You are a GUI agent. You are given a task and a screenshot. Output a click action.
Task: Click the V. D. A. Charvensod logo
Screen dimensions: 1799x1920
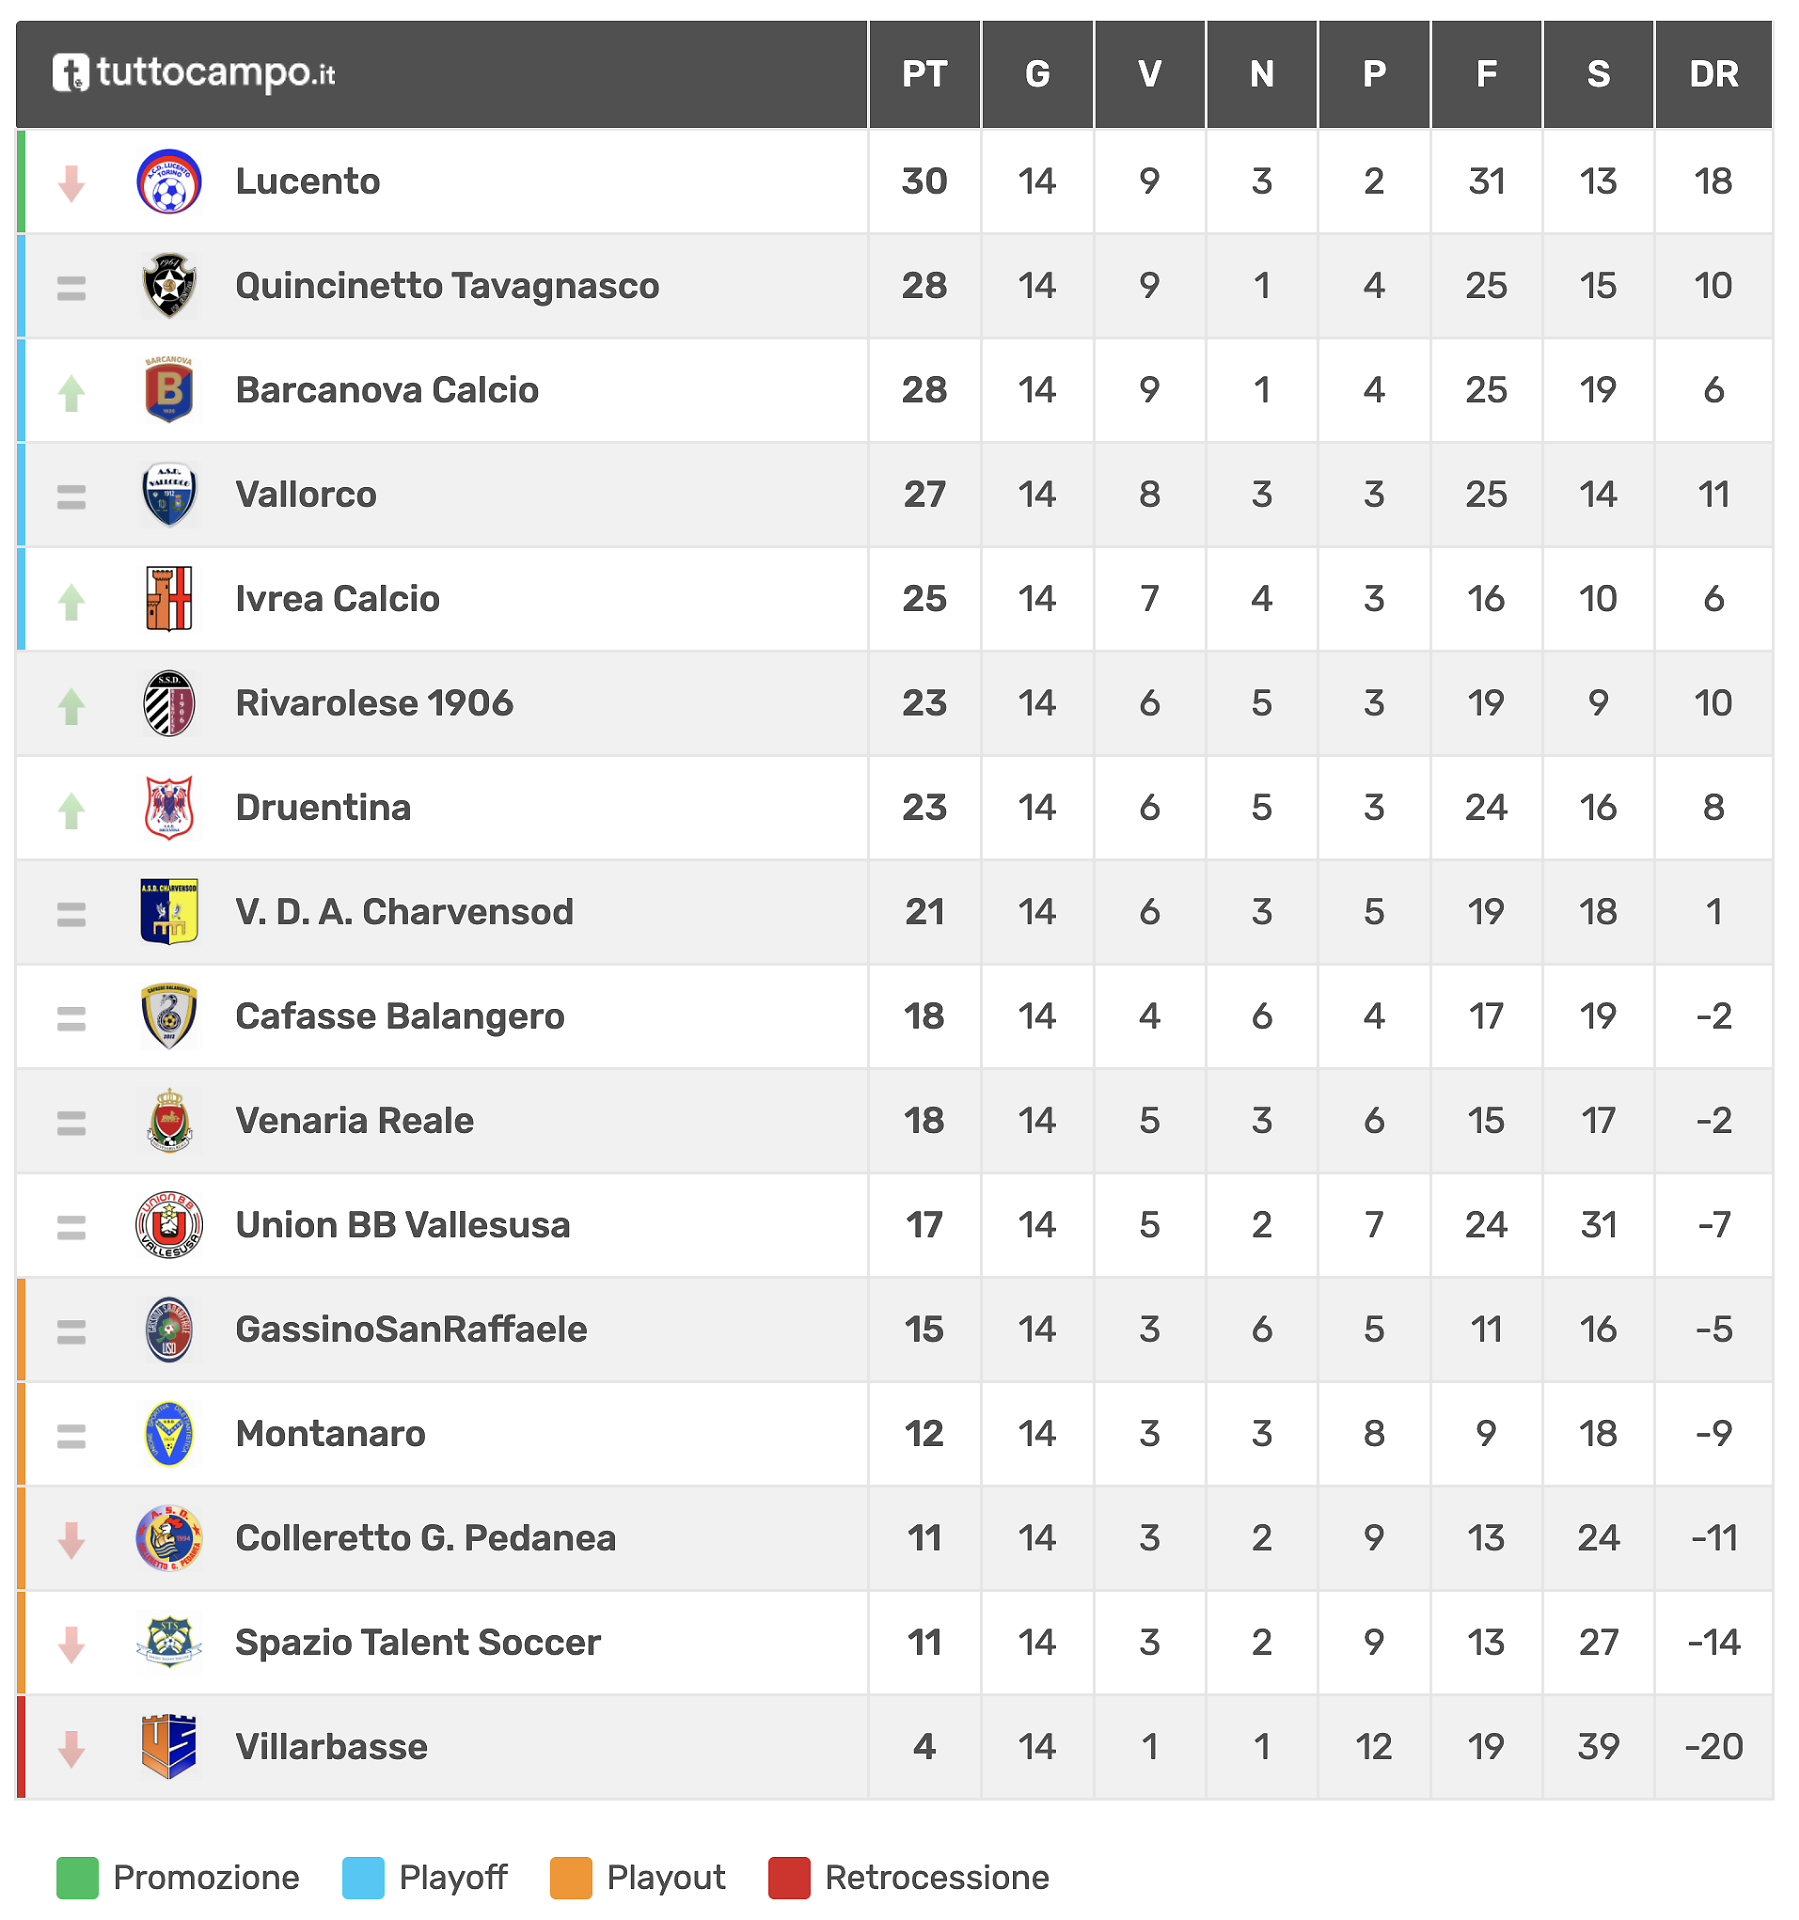[x=169, y=912]
